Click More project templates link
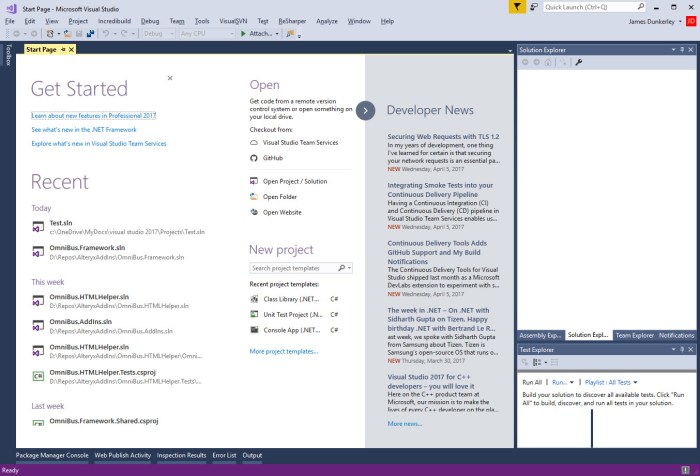 click(x=284, y=351)
